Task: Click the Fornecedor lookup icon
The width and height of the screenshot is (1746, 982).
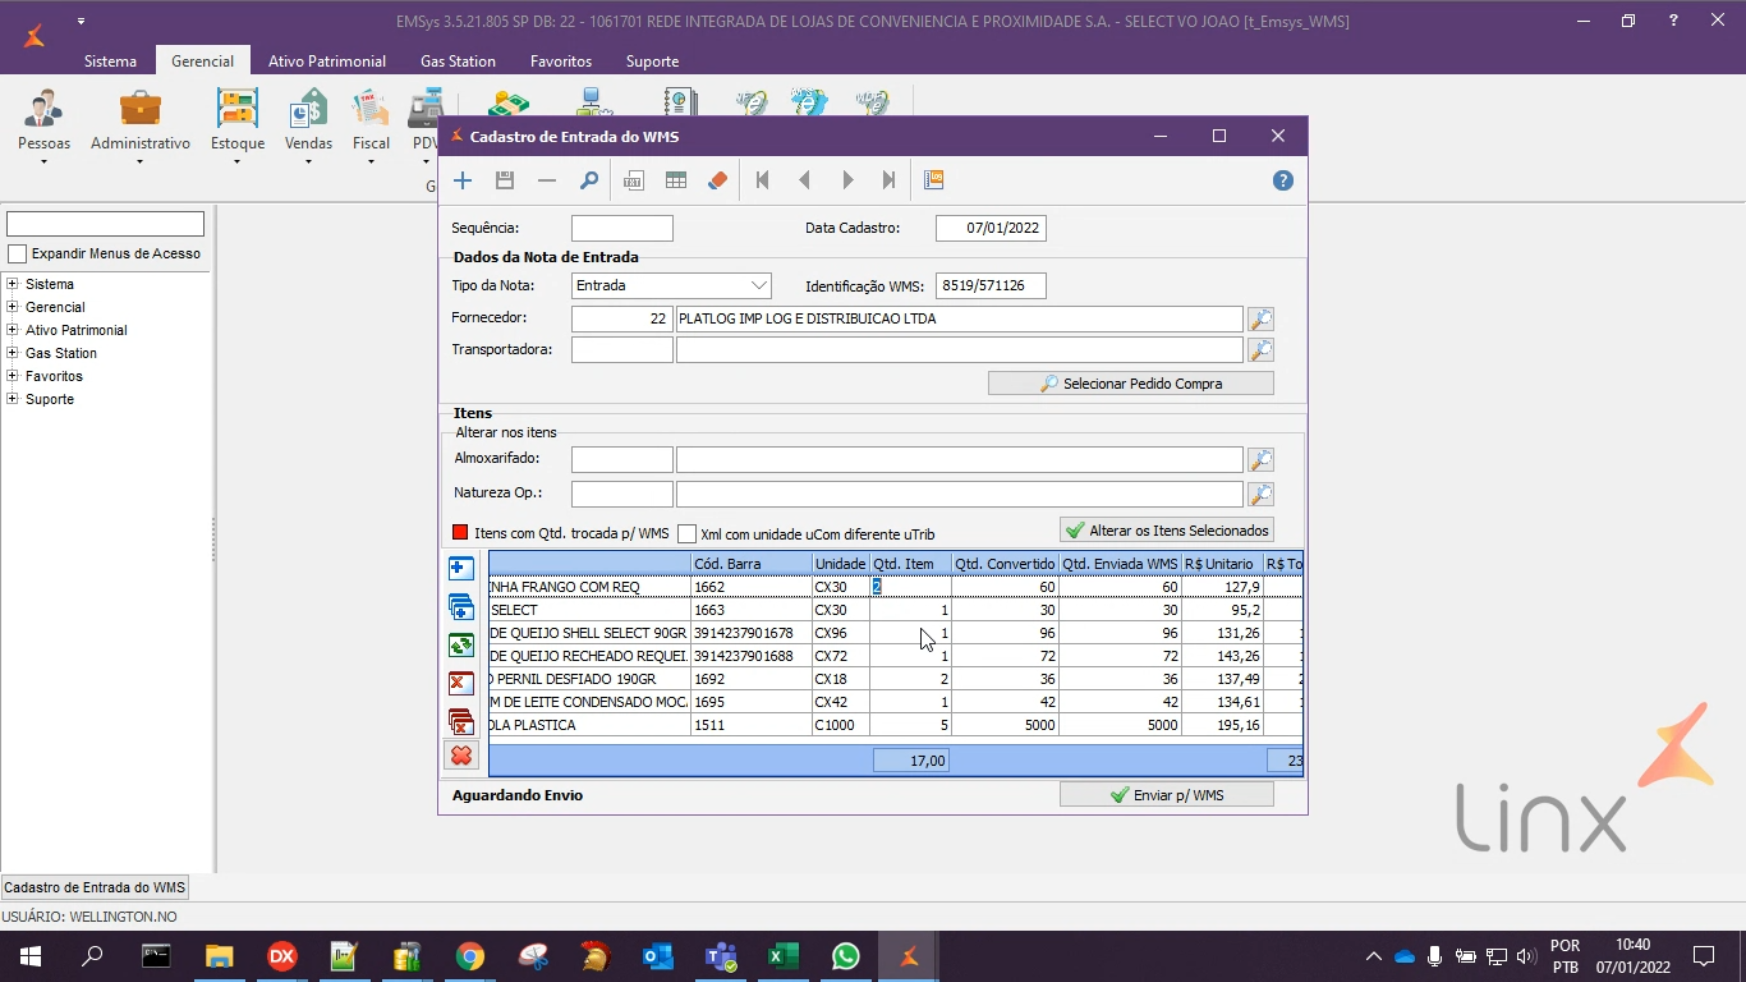Action: (x=1260, y=319)
